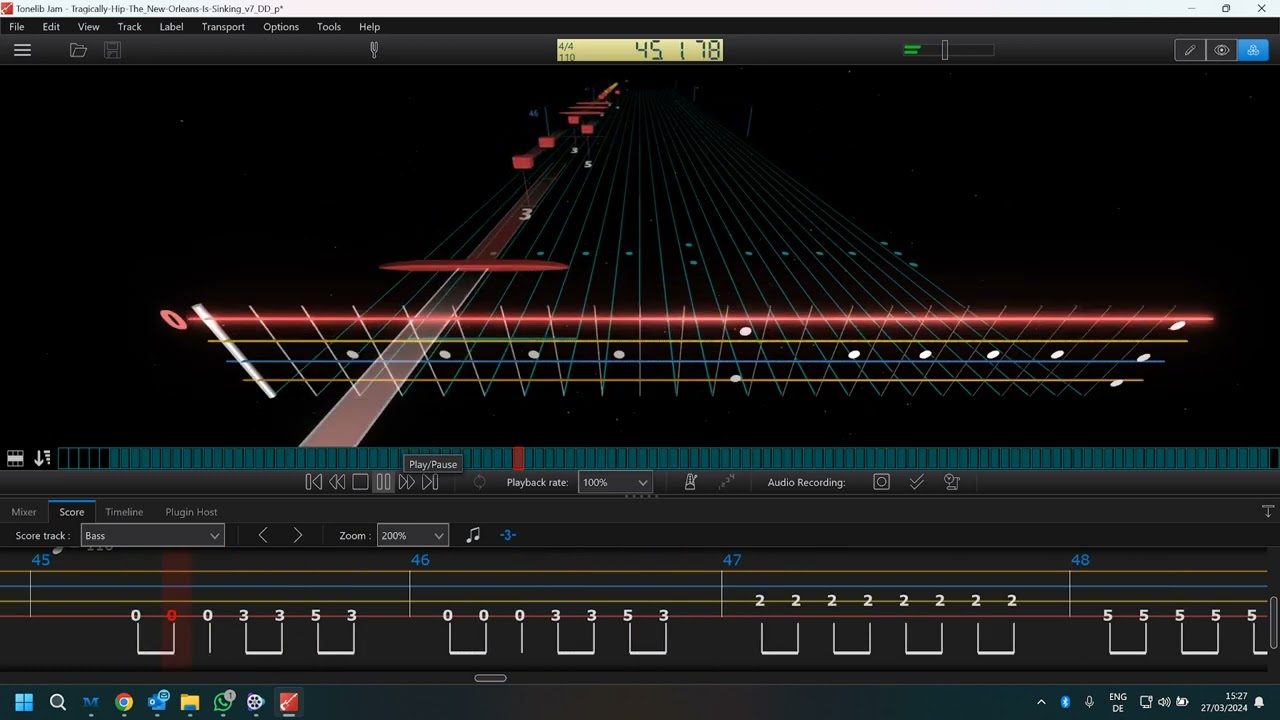Open the Tools menu

[329, 27]
